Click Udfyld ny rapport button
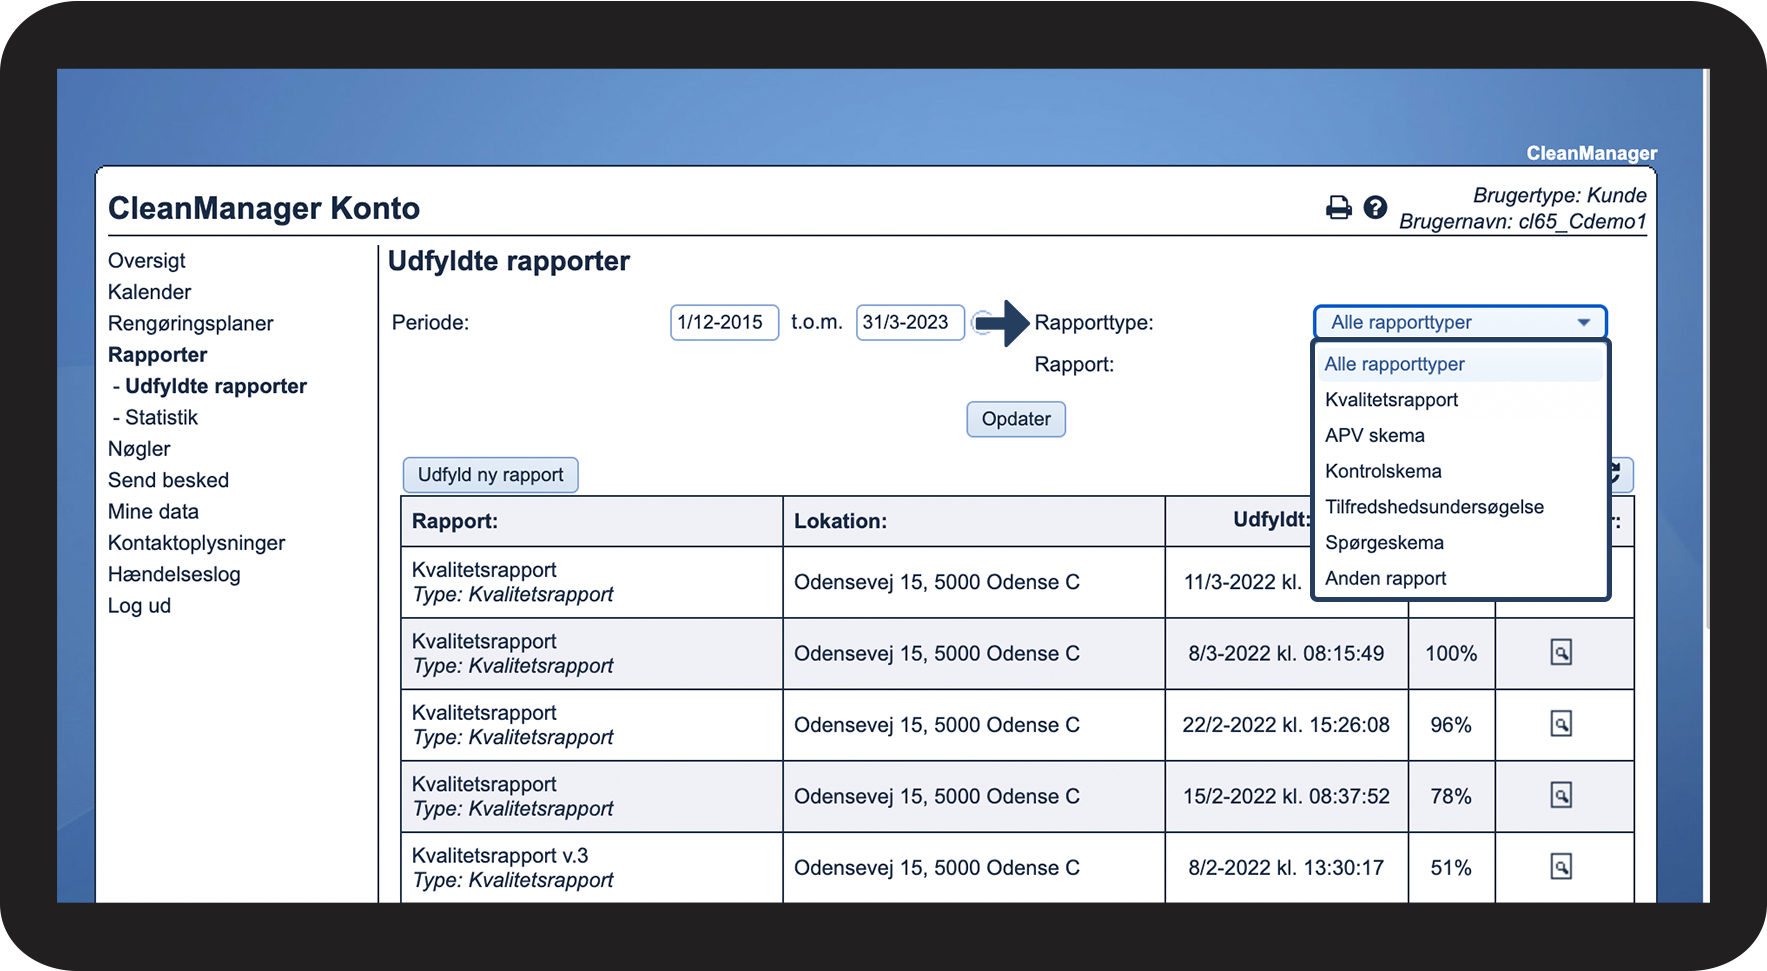Image resolution: width=1767 pixels, height=971 pixels. [490, 475]
